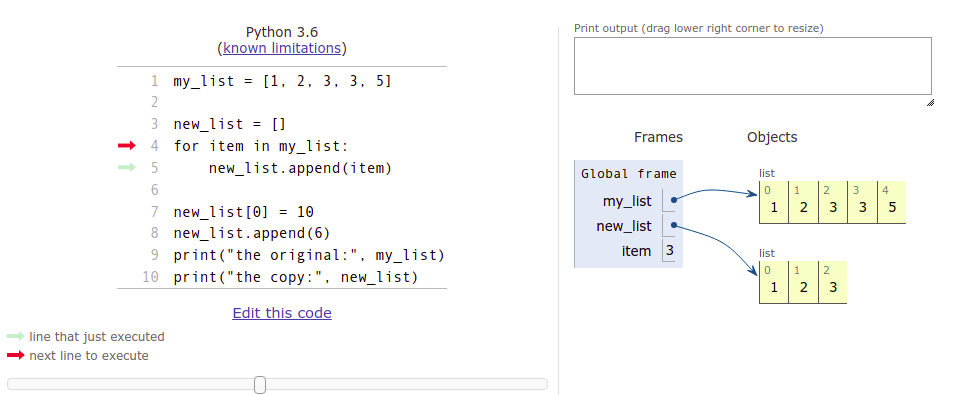This screenshot has width=953, height=395.
Task: Click the green just-executed arrow at line 5
Action: [x=126, y=168]
